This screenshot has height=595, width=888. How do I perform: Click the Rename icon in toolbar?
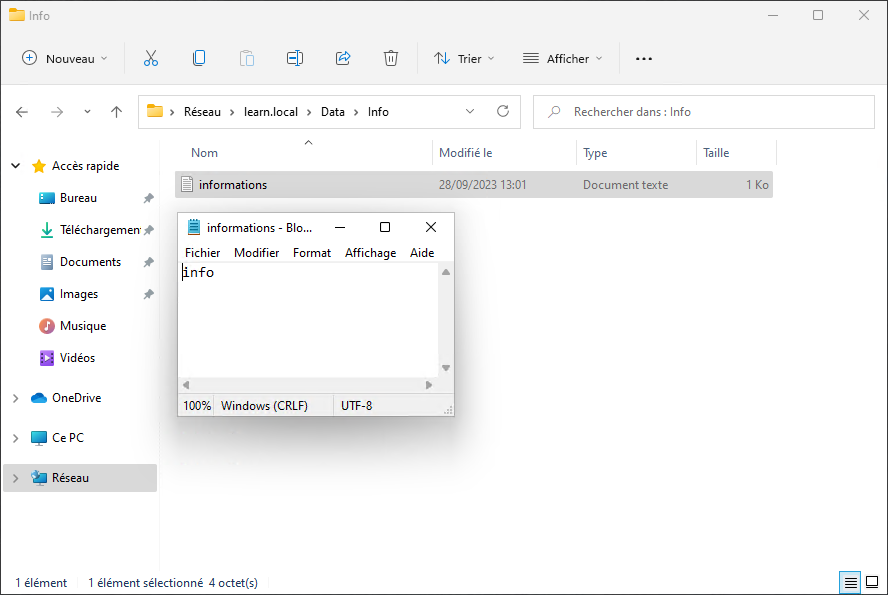click(x=295, y=58)
